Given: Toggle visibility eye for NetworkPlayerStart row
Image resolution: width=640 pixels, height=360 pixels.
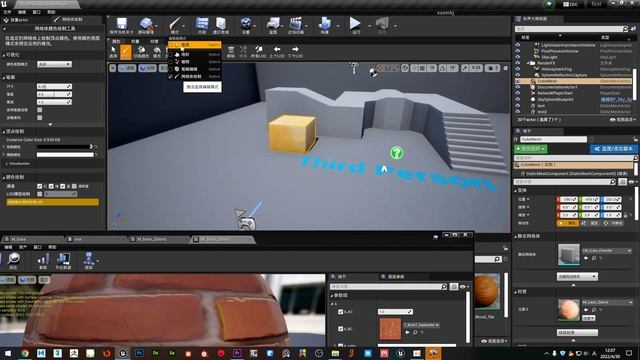Looking at the screenshot, I should pyautogui.click(x=518, y=93).
